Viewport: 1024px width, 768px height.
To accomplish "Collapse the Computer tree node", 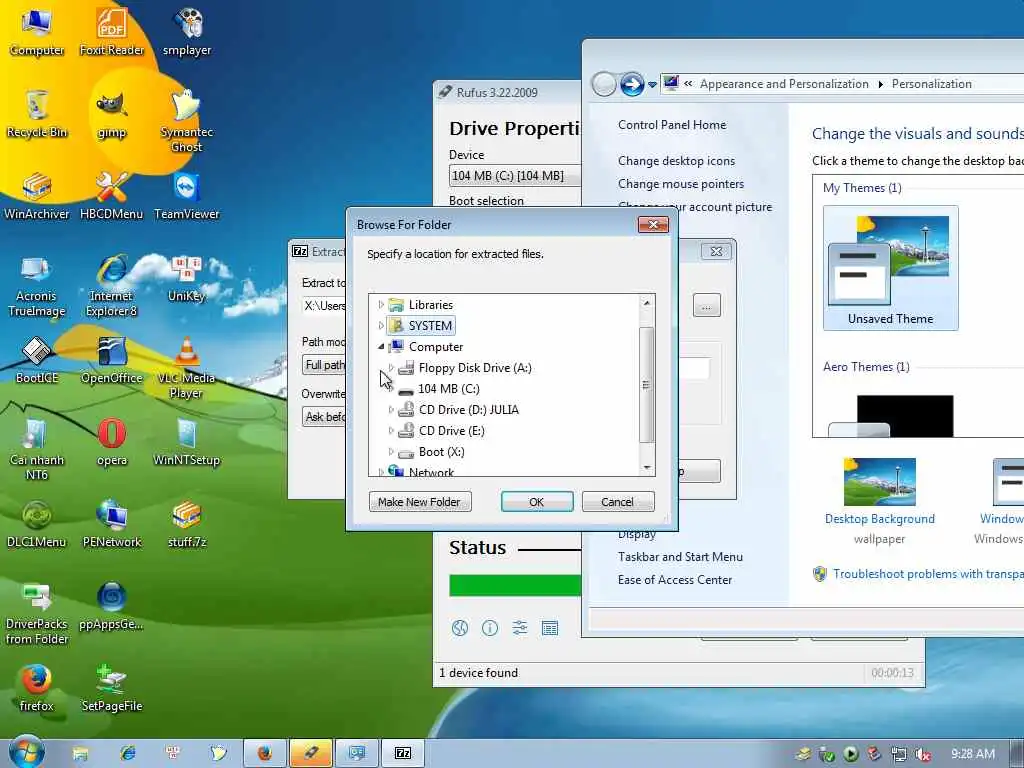I will click(381, 347).
